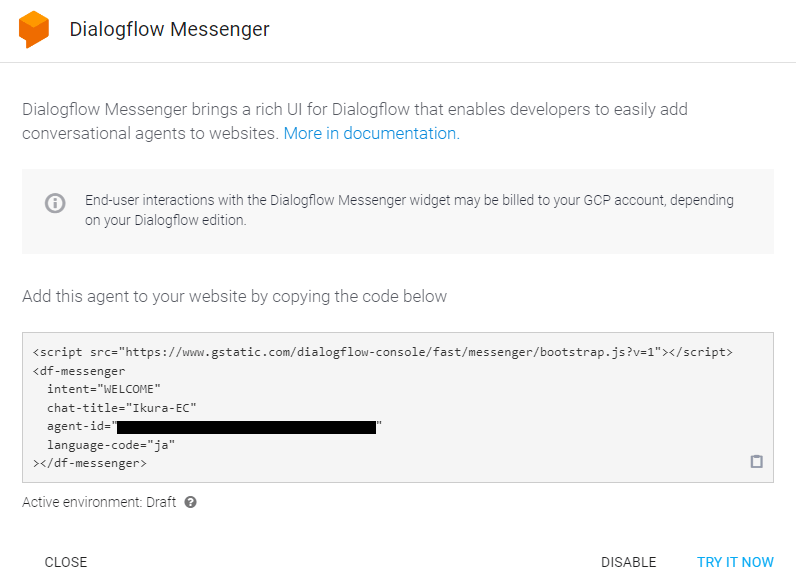Select the language-code="ja" code line
The image size is (796, 588).
[111, 445]
